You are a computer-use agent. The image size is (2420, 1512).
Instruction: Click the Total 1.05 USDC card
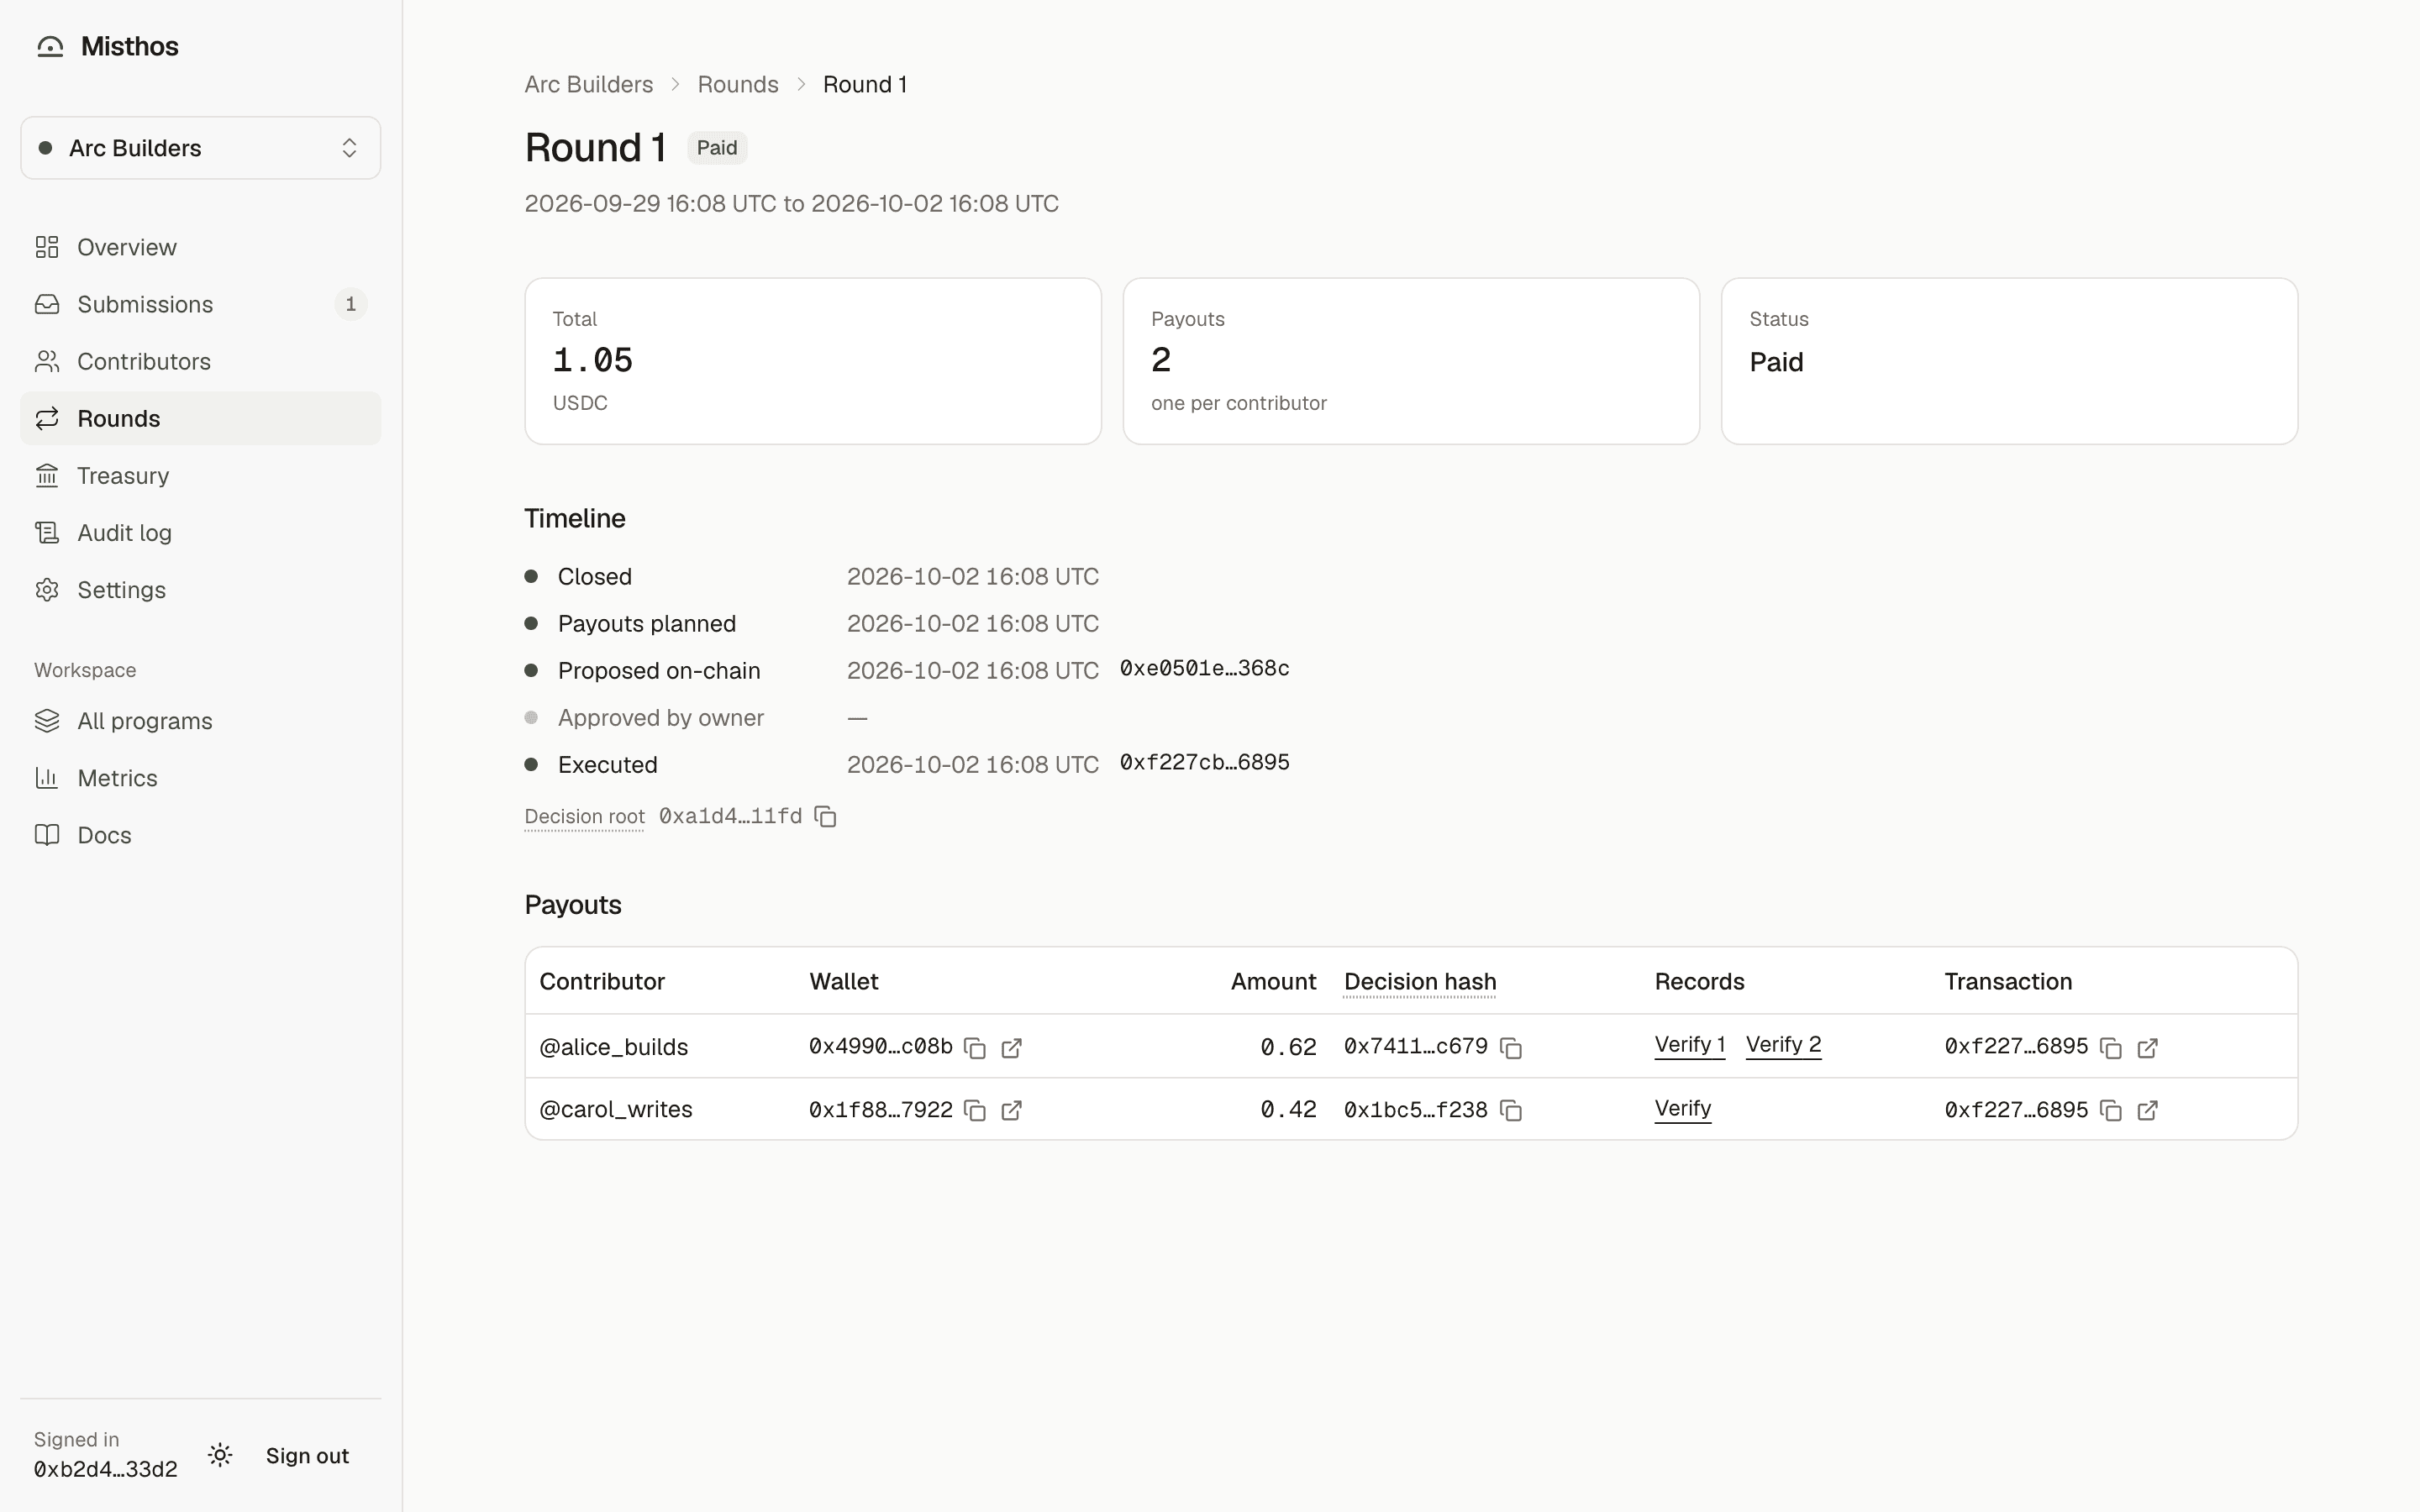(x=813, y=361)
